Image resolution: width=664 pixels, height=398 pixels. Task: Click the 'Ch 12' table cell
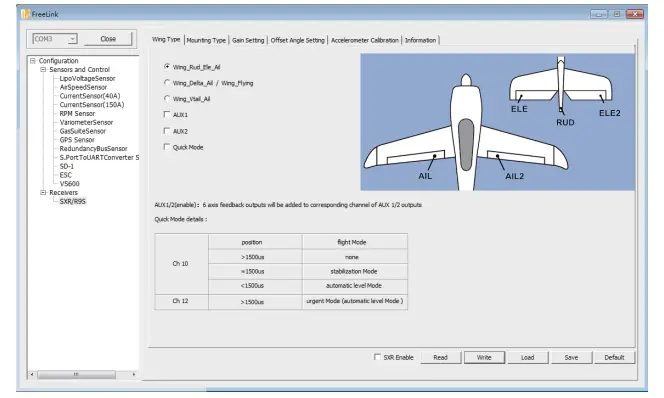181,301
